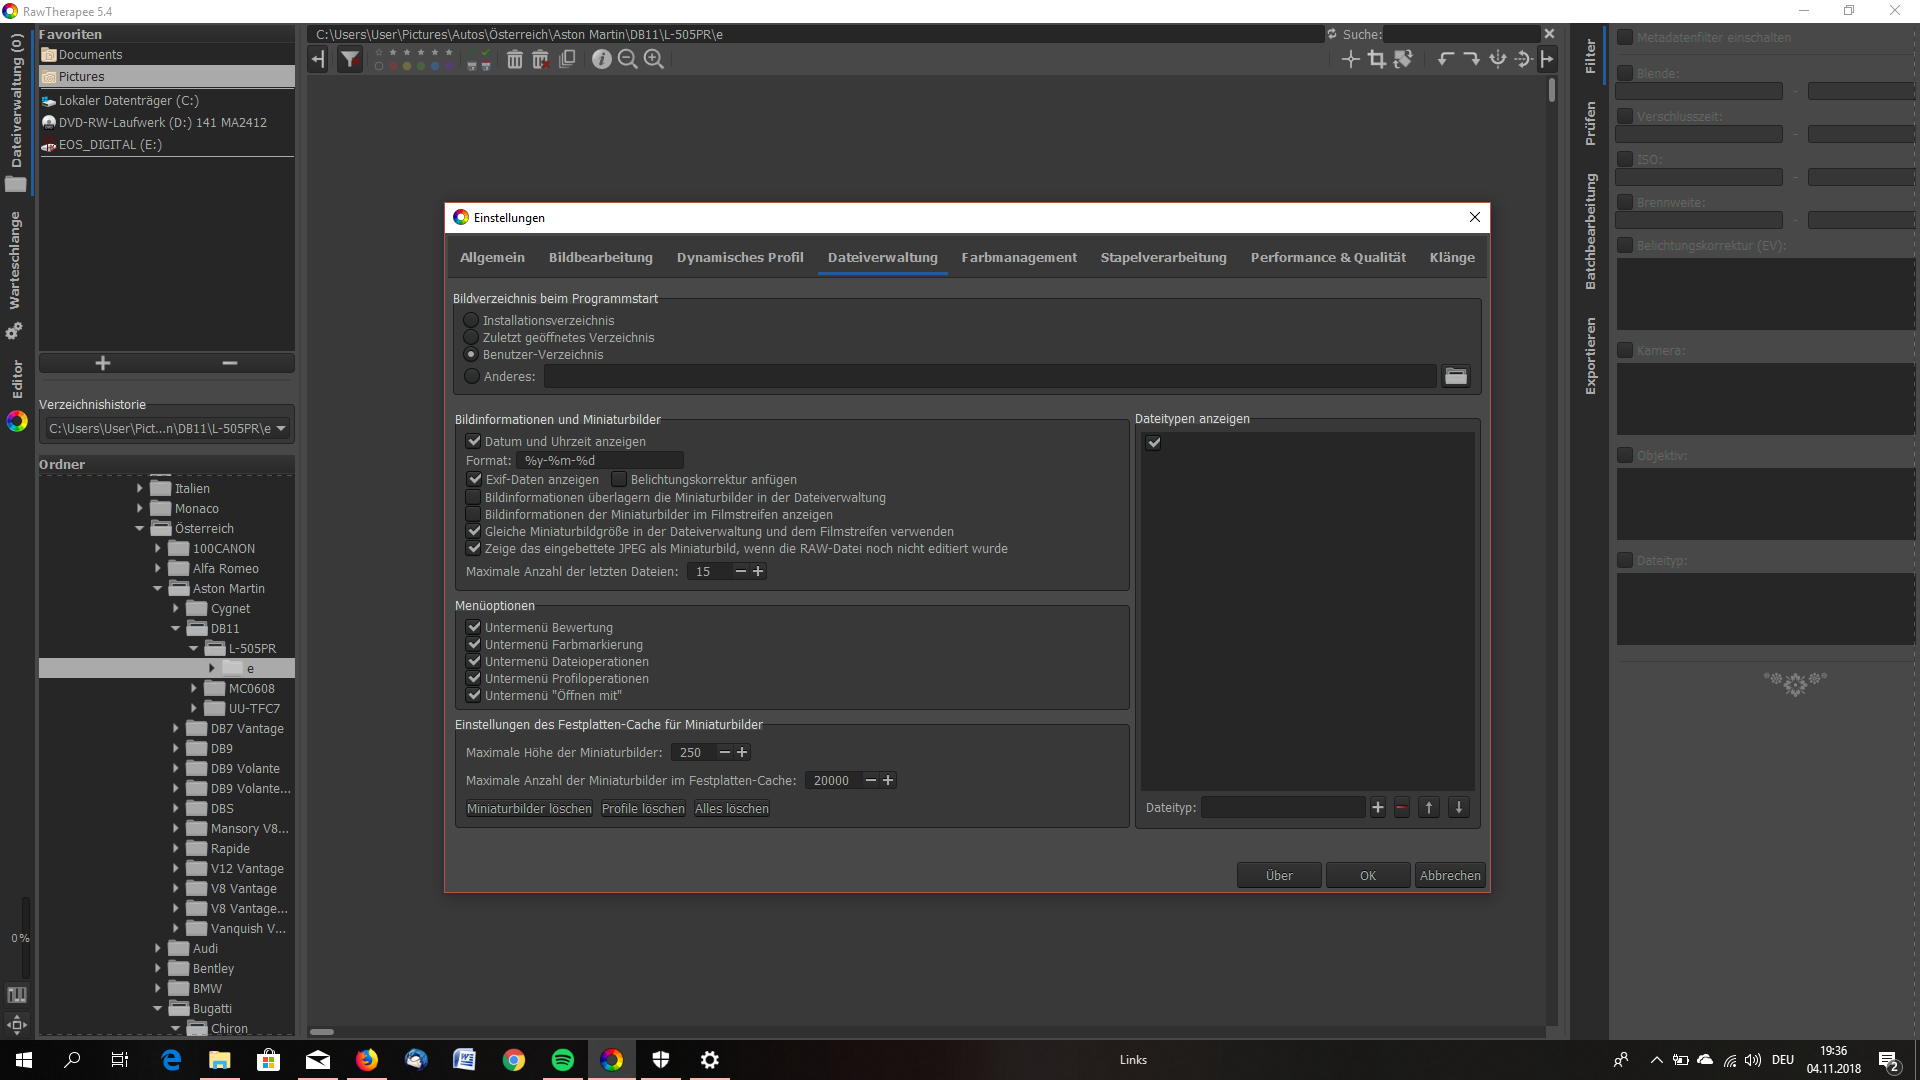
Task: Enable Bildinformationen überlagern die Miniaturbilder checkbox
Action: point(474,497)
